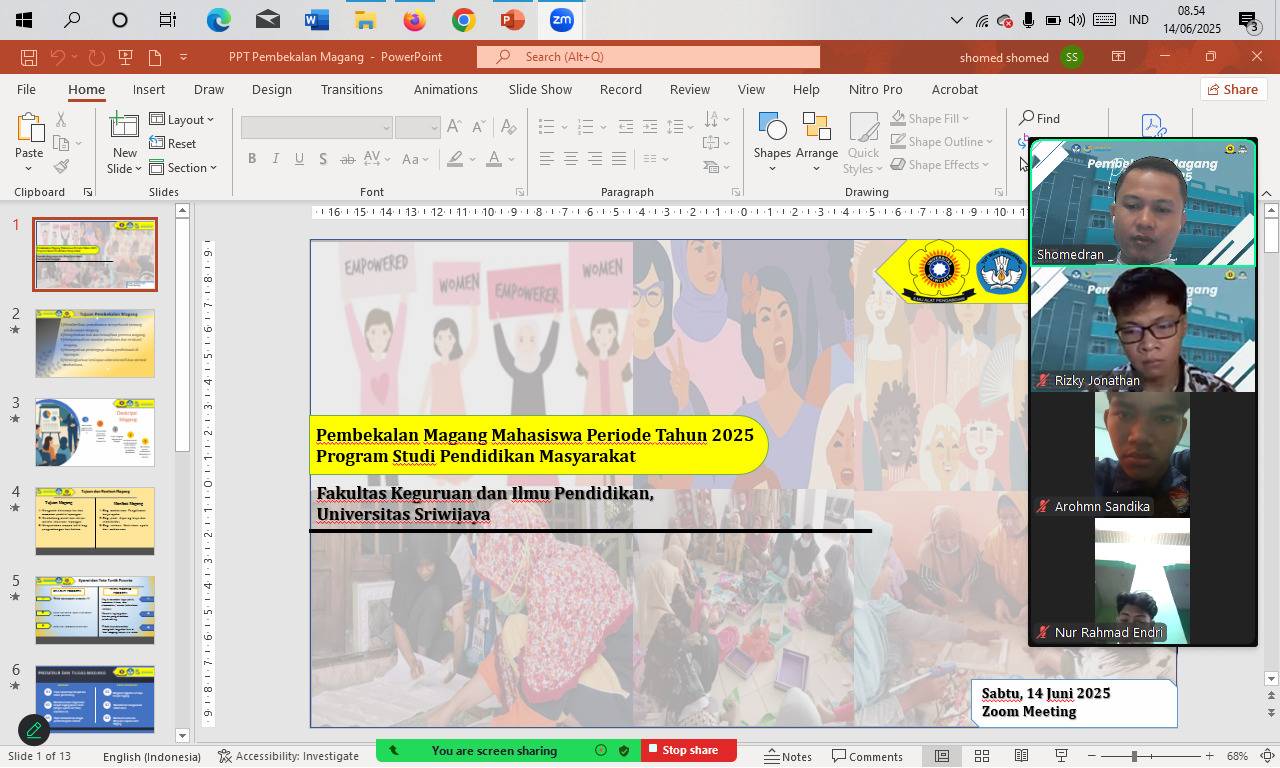Start Slide Show from status bar icon
Image resolution: width=1280 pixels, height=768 pixels.
(1061, 756)
